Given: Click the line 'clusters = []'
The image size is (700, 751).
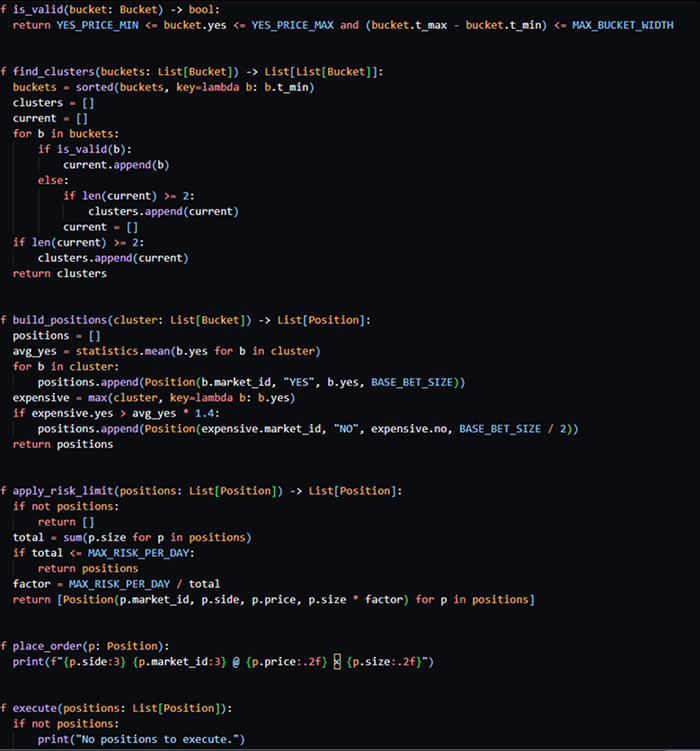Looking at the screenshot, I should (54, 103).
